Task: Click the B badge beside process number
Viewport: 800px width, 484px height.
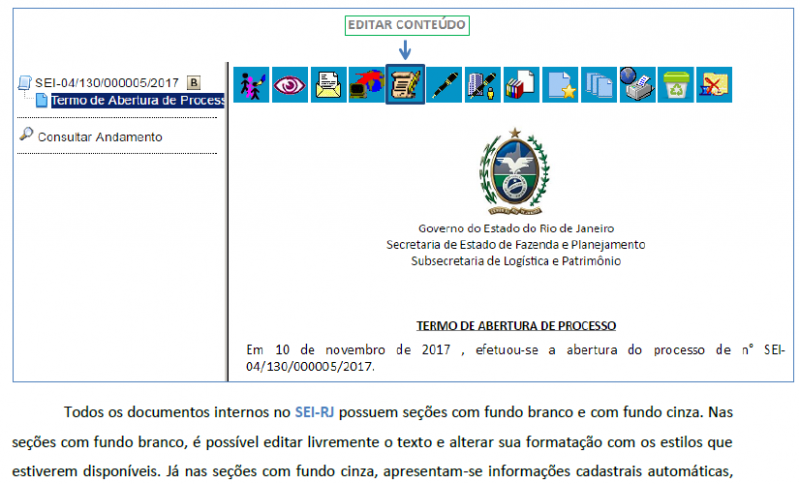Action: pyautogui.click(x=194, y=83)
